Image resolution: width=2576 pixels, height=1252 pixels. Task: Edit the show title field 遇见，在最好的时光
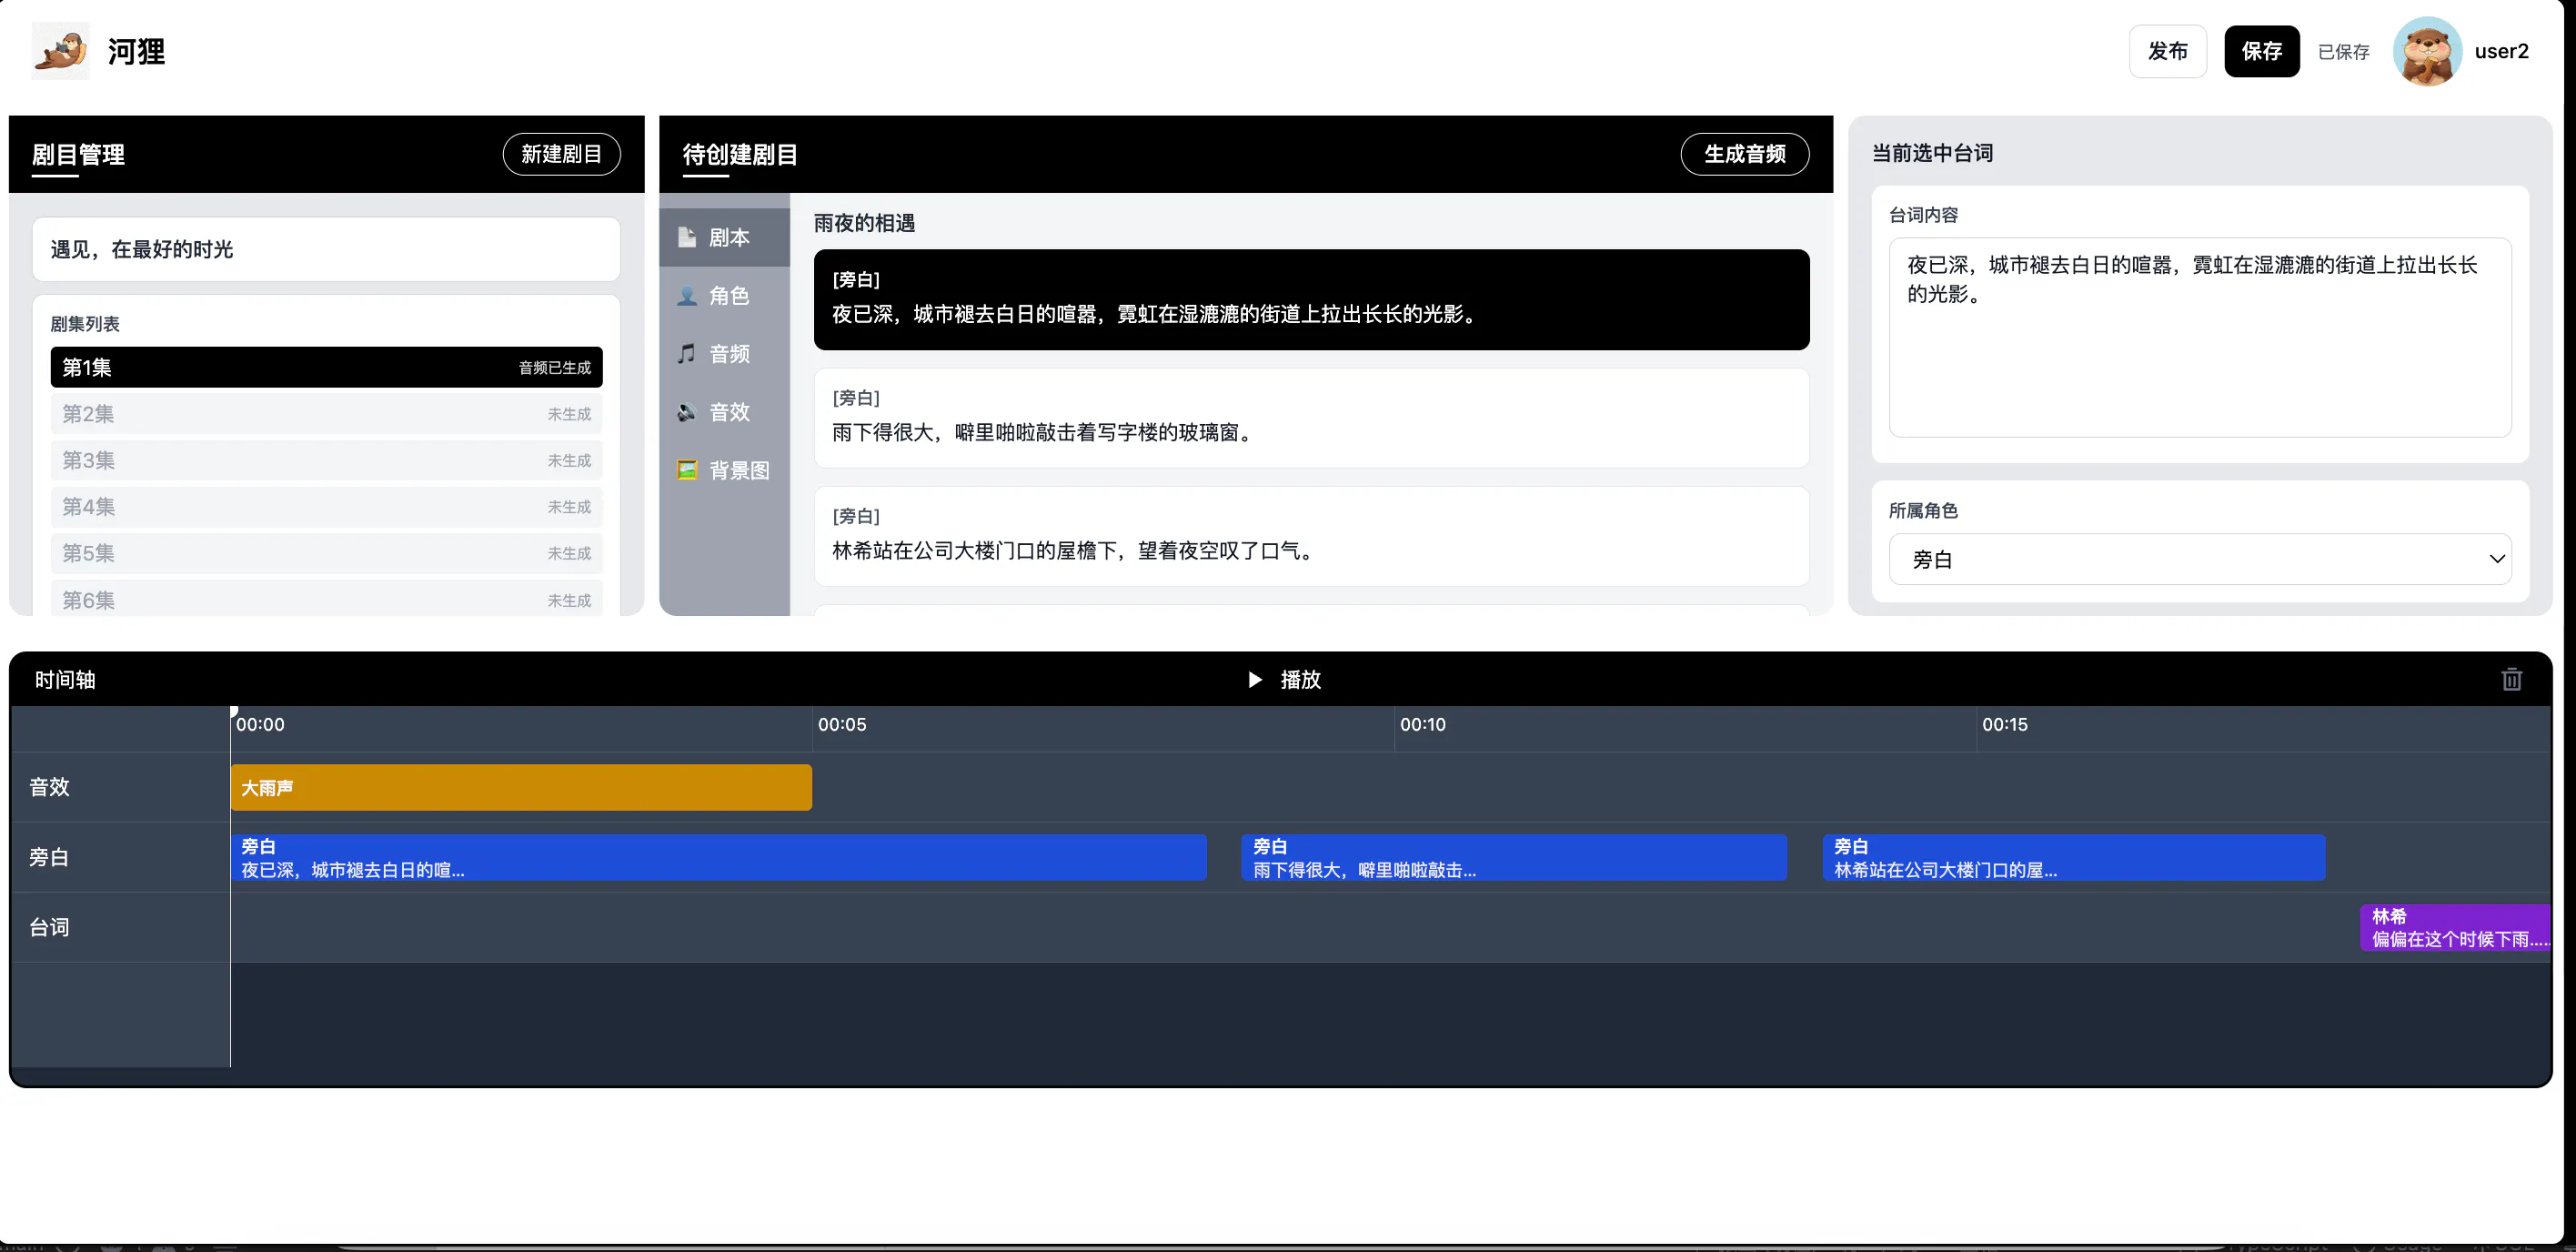[326, 249]
